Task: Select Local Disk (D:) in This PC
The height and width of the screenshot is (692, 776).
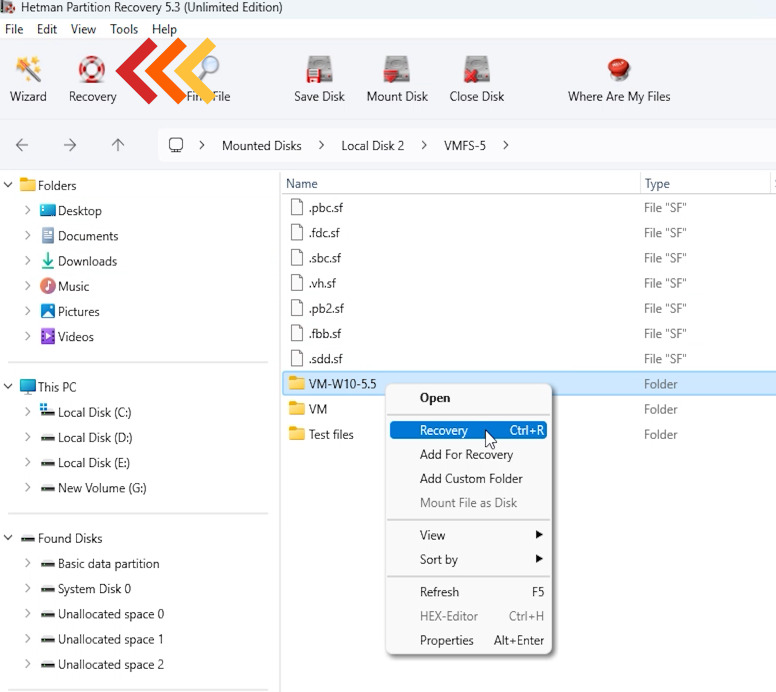Action: (x=95, y=438)
